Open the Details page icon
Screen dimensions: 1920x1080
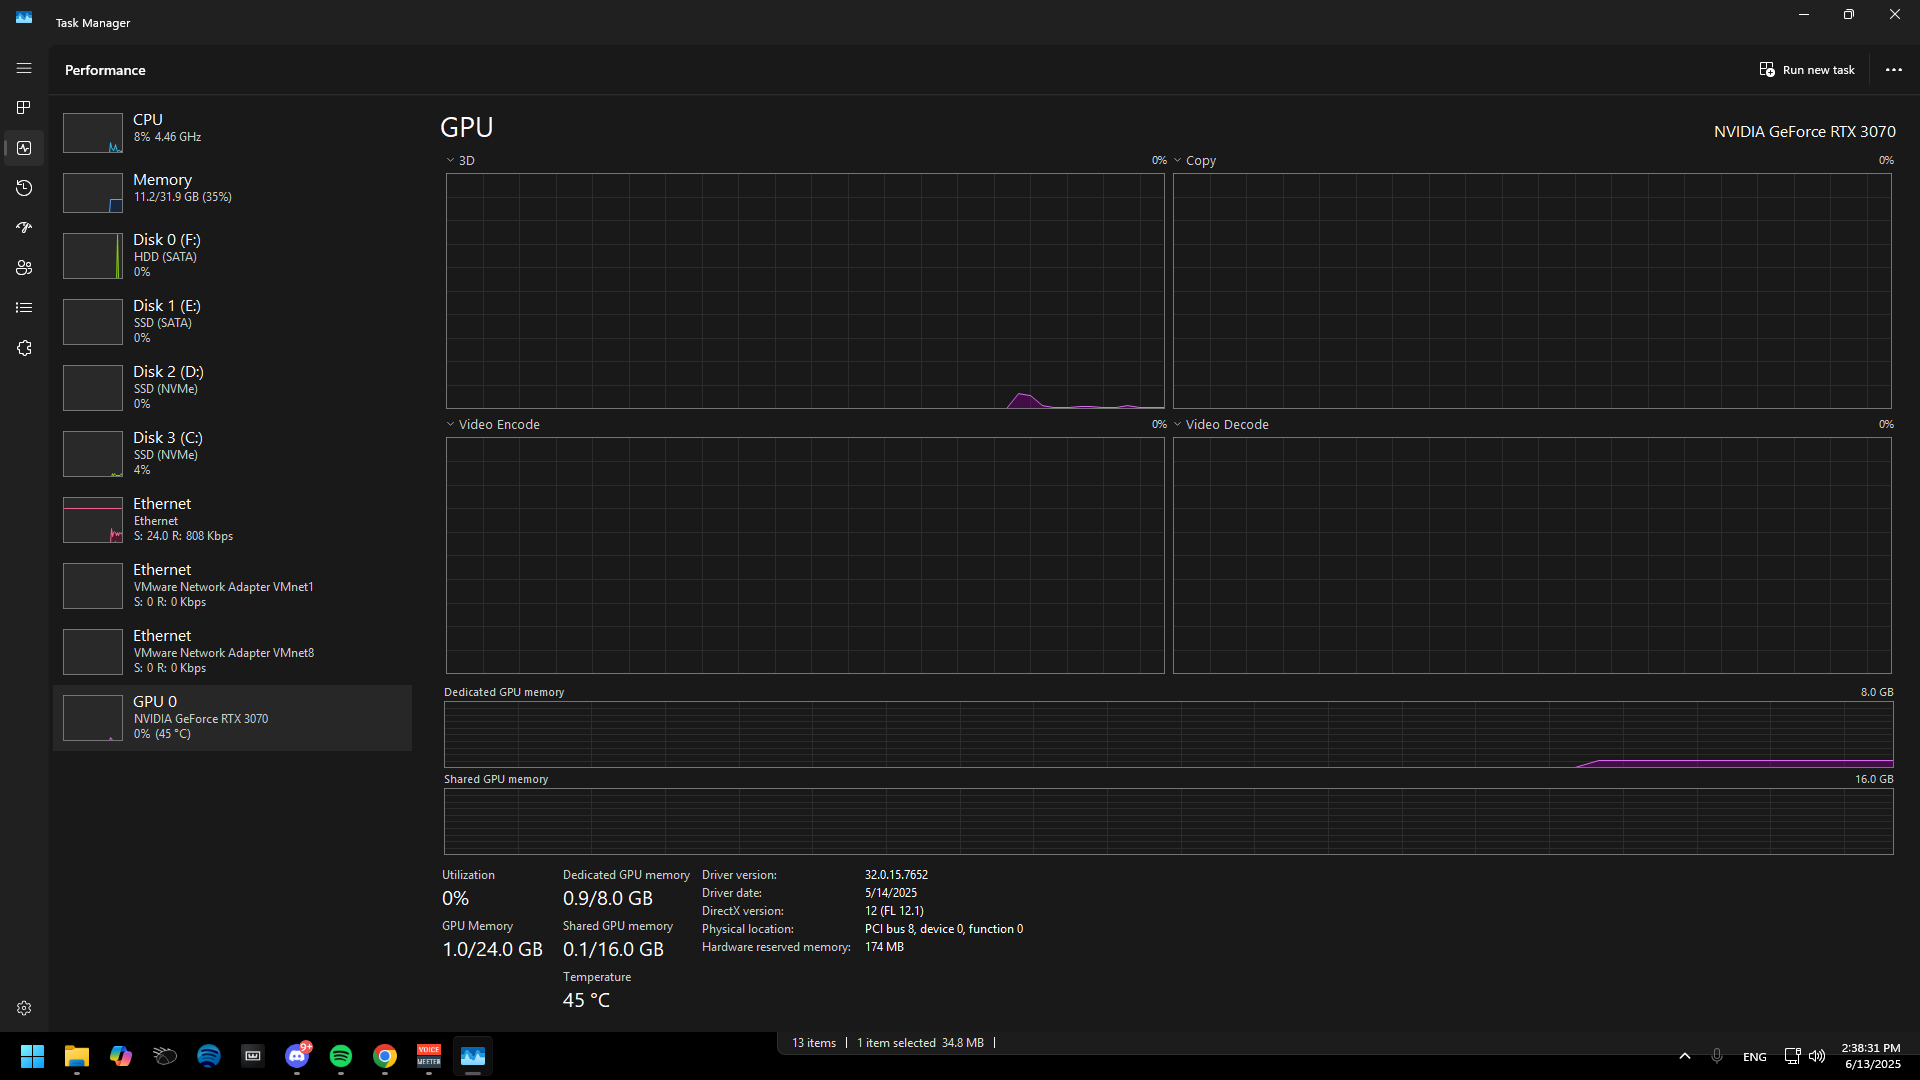[x=24, y=308]
